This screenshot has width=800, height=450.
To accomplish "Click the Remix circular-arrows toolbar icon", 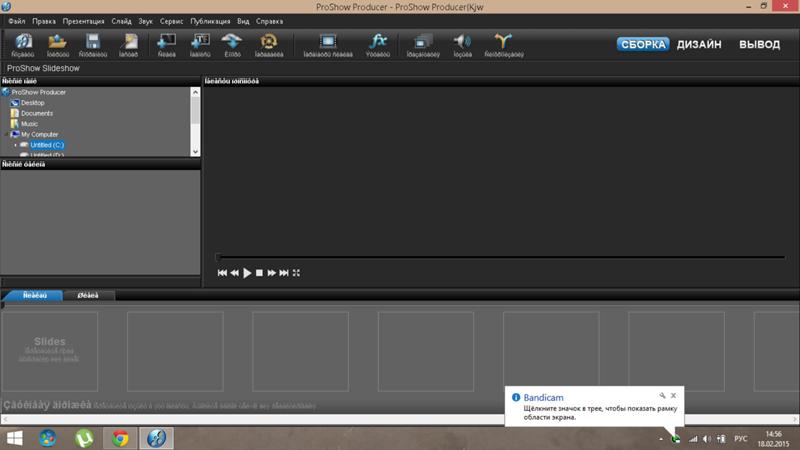I will [x=269, y=44].
